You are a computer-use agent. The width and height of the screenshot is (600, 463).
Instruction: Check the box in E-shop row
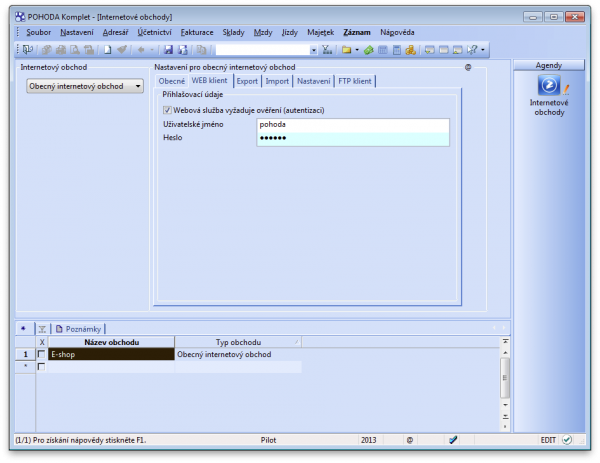coord(41,354)
